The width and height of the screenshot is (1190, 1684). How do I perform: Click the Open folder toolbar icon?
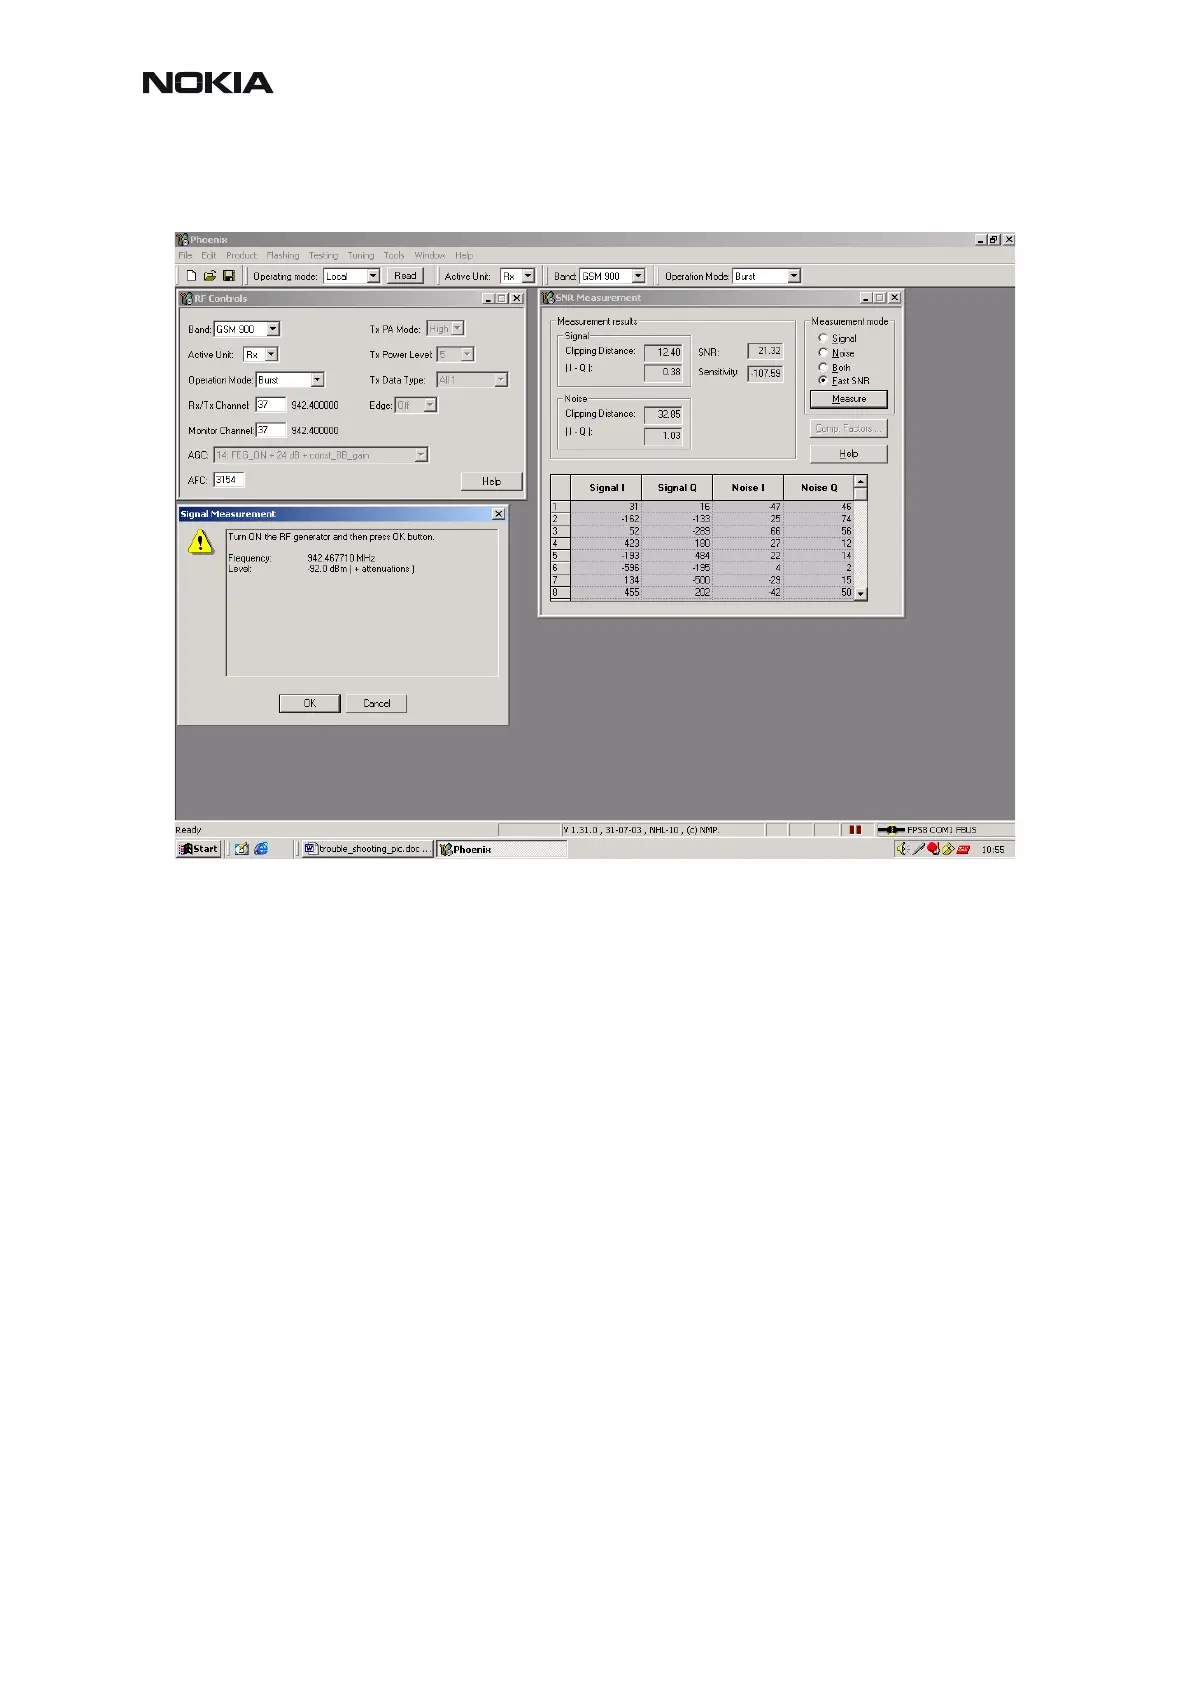(210, 276)
